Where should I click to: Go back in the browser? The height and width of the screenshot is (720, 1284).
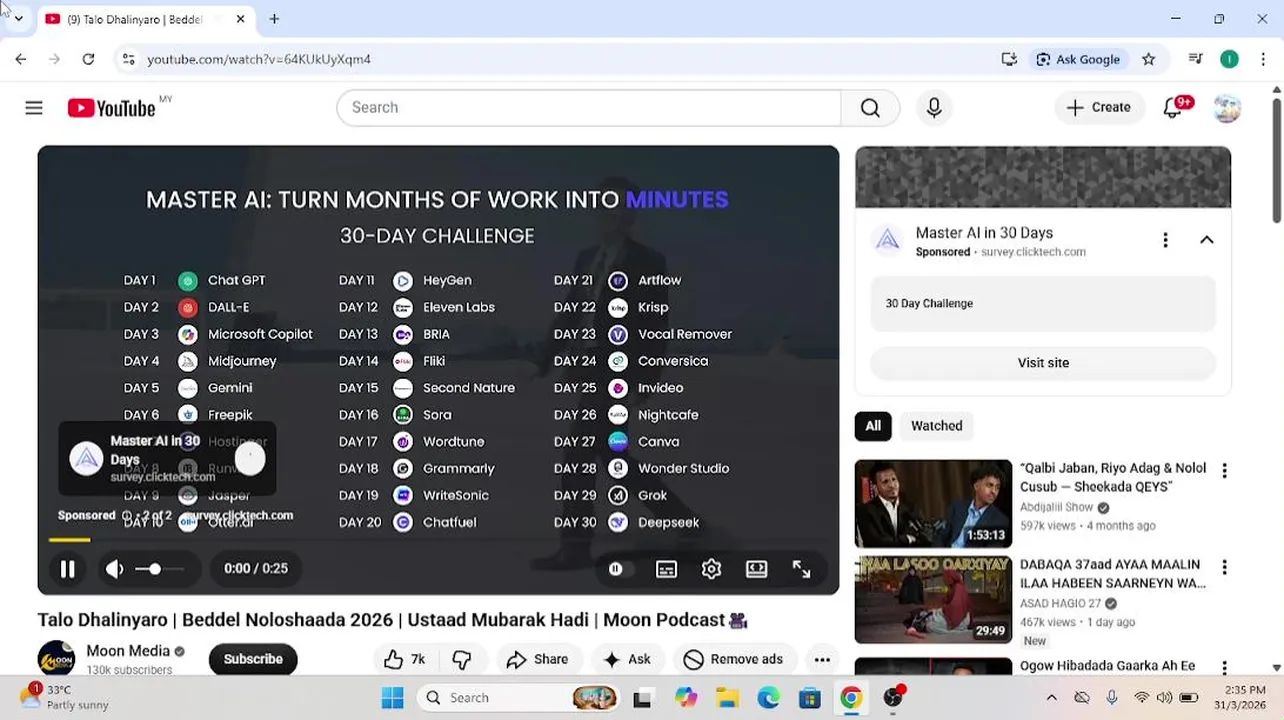[x=21, y=59]
